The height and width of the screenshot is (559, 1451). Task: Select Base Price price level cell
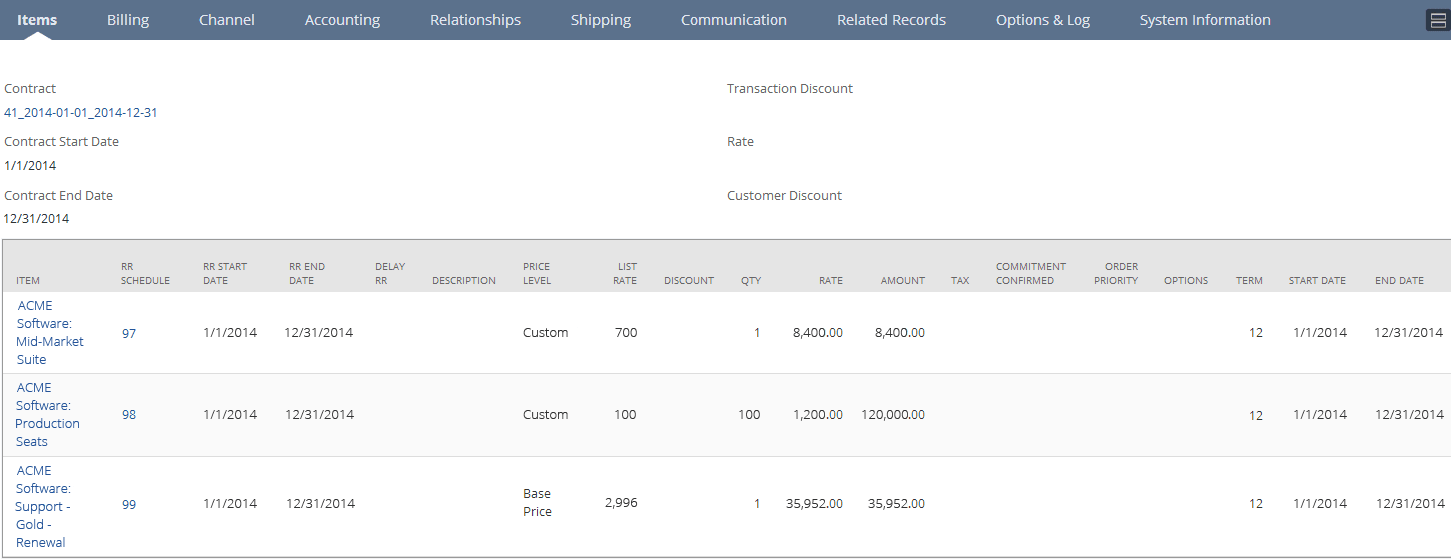click(538, 503)
